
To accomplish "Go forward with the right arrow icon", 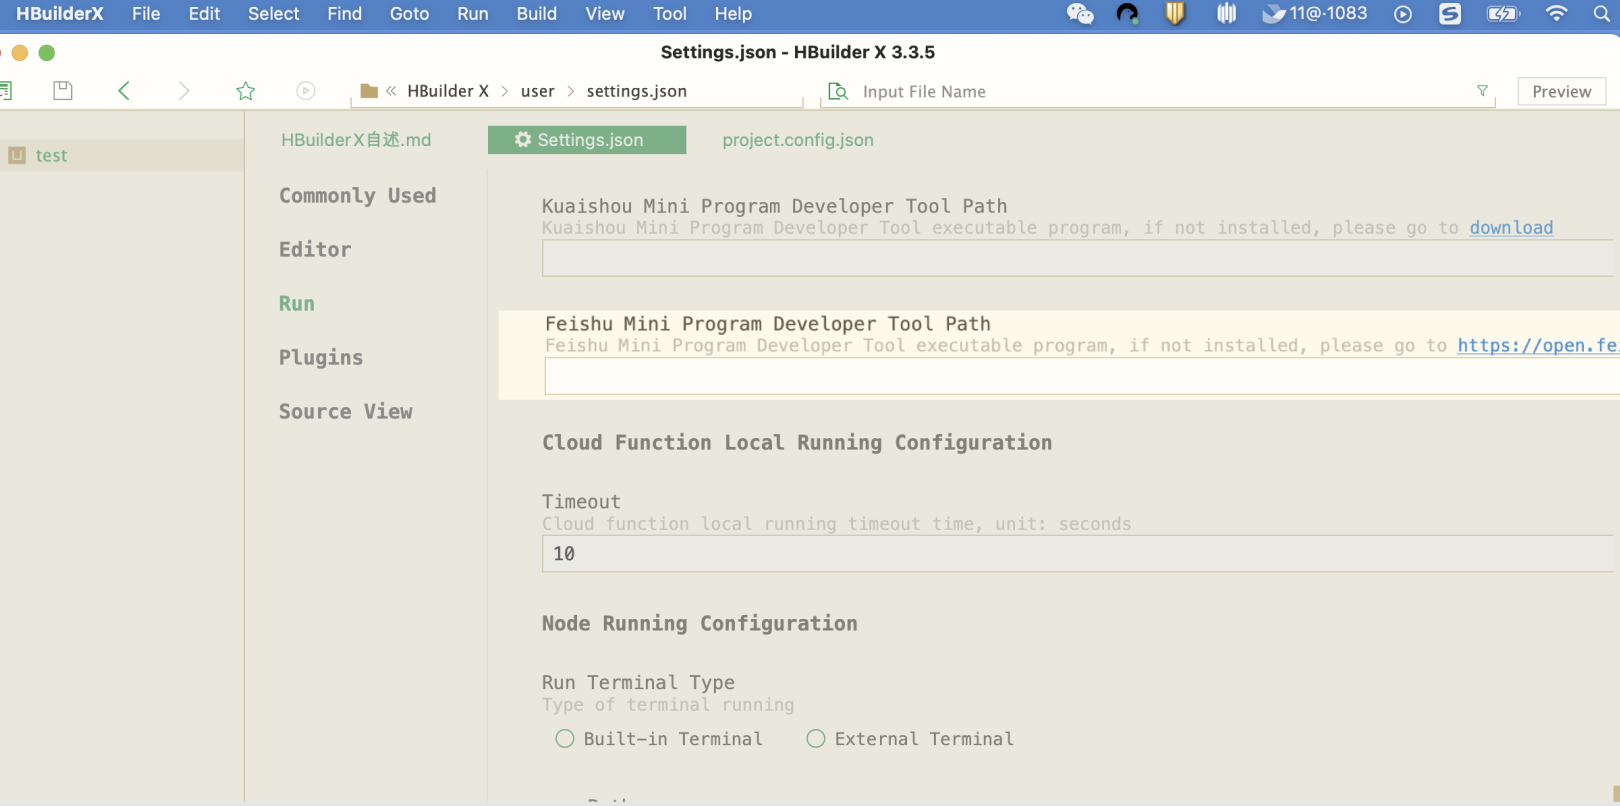I will [x=184, y=91].
